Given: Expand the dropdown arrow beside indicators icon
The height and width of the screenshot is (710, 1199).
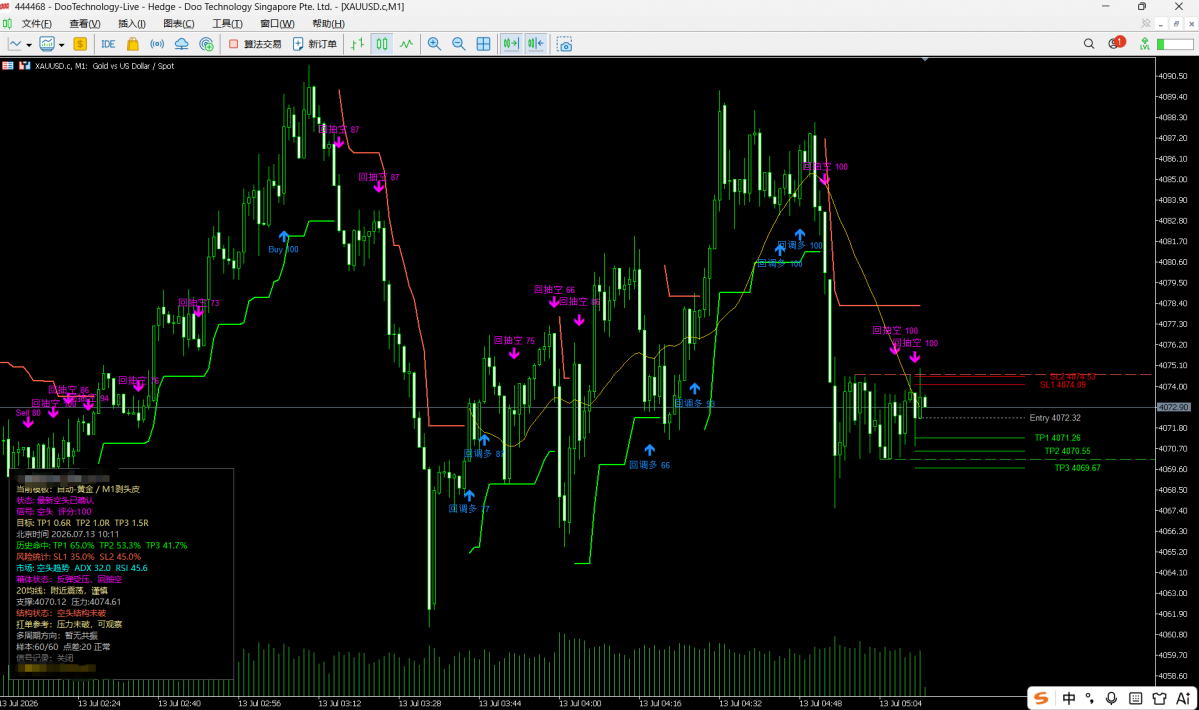Looking at the screenshot, I should tap(62, 45).
